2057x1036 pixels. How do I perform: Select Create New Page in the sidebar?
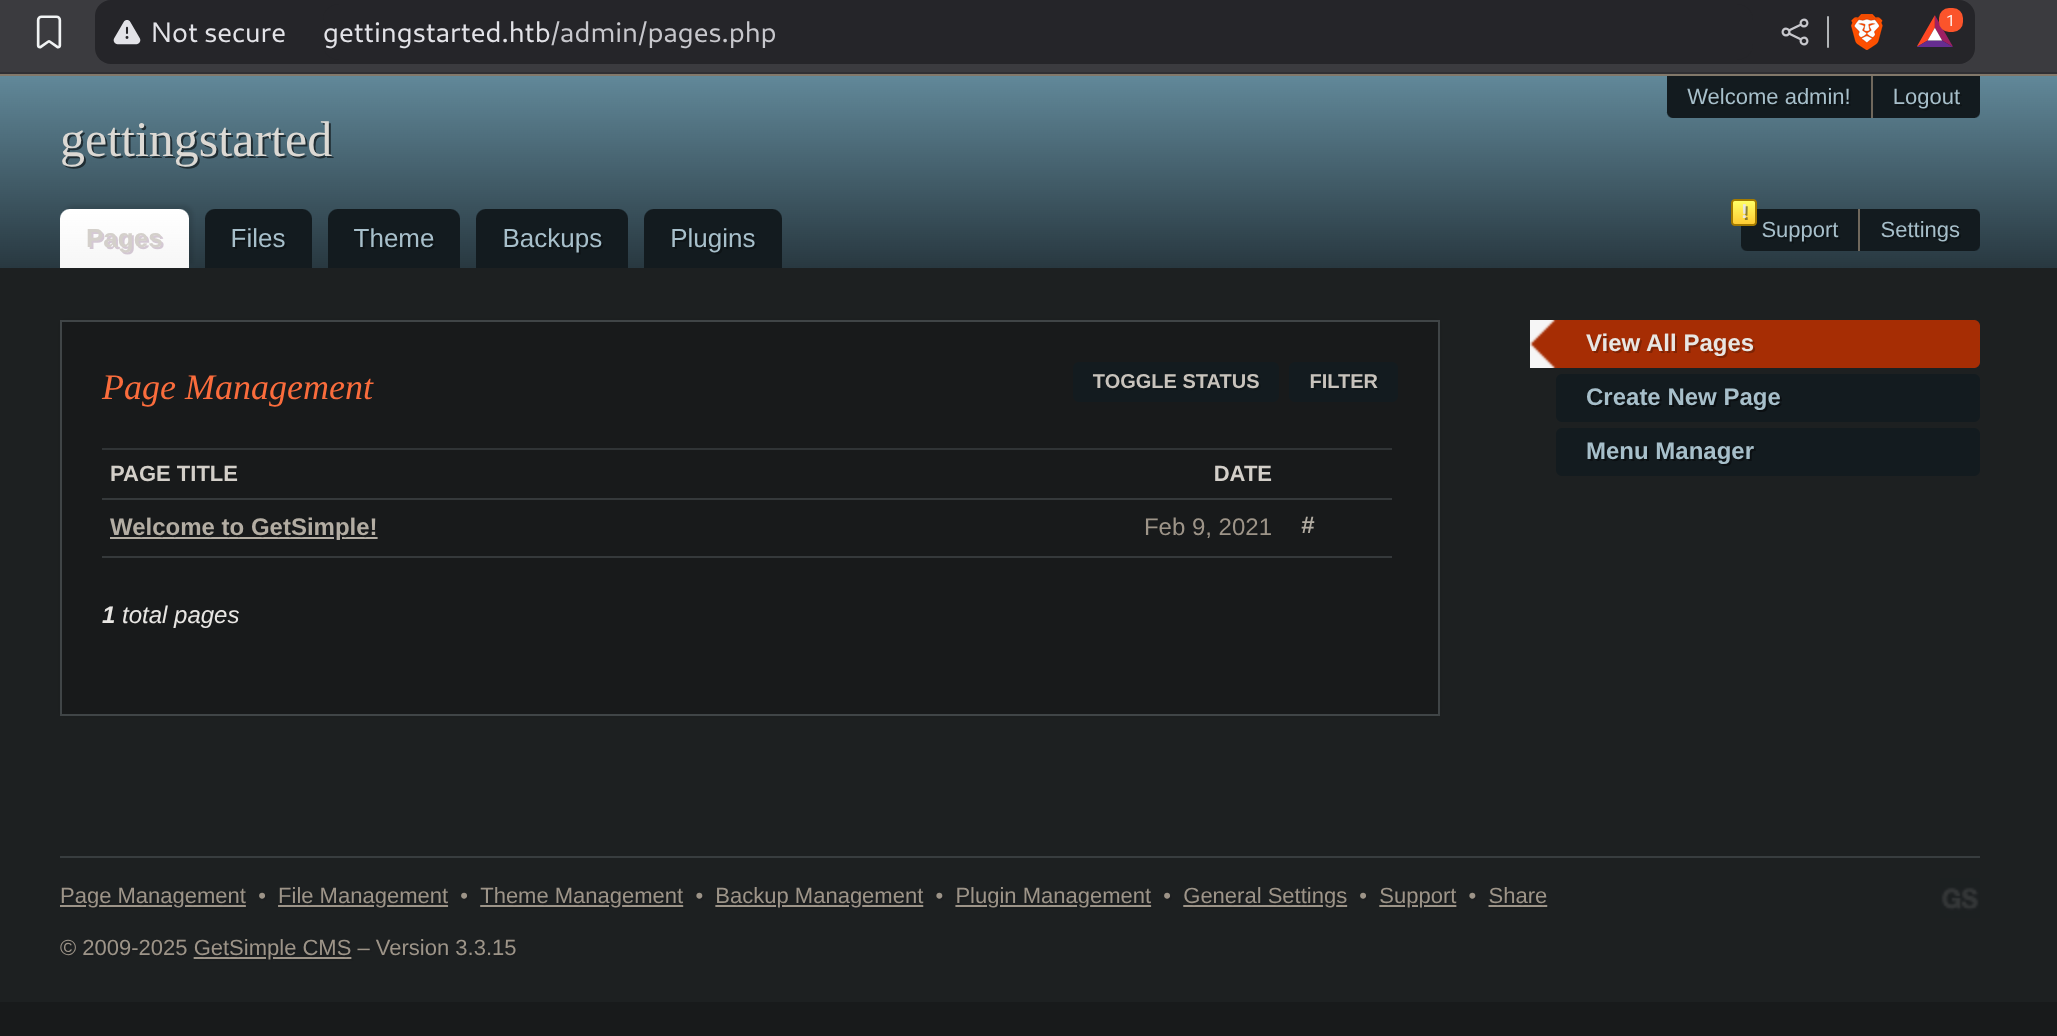pos(1768,398)
